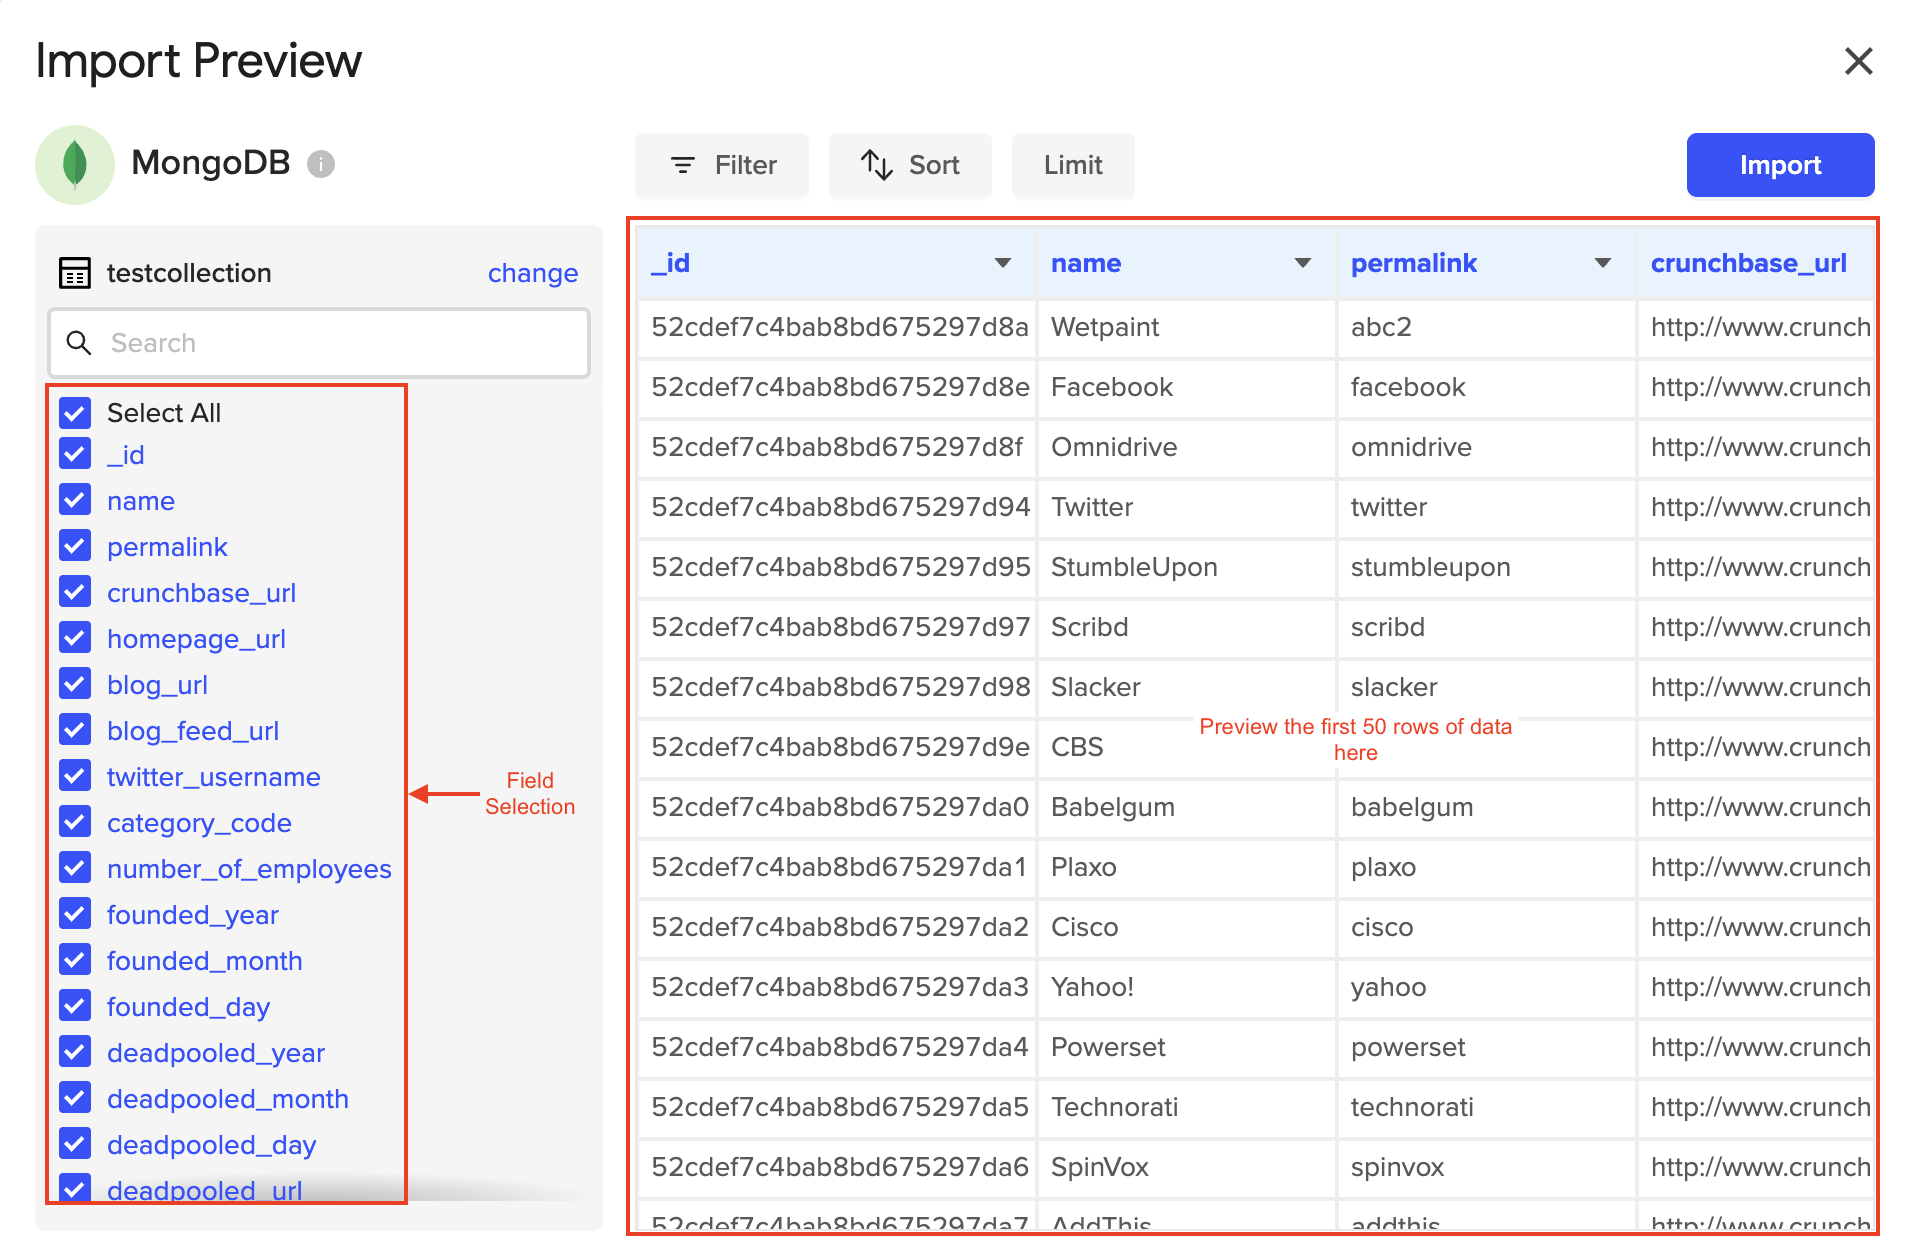Click the testcollection table icon

[75, 273]
